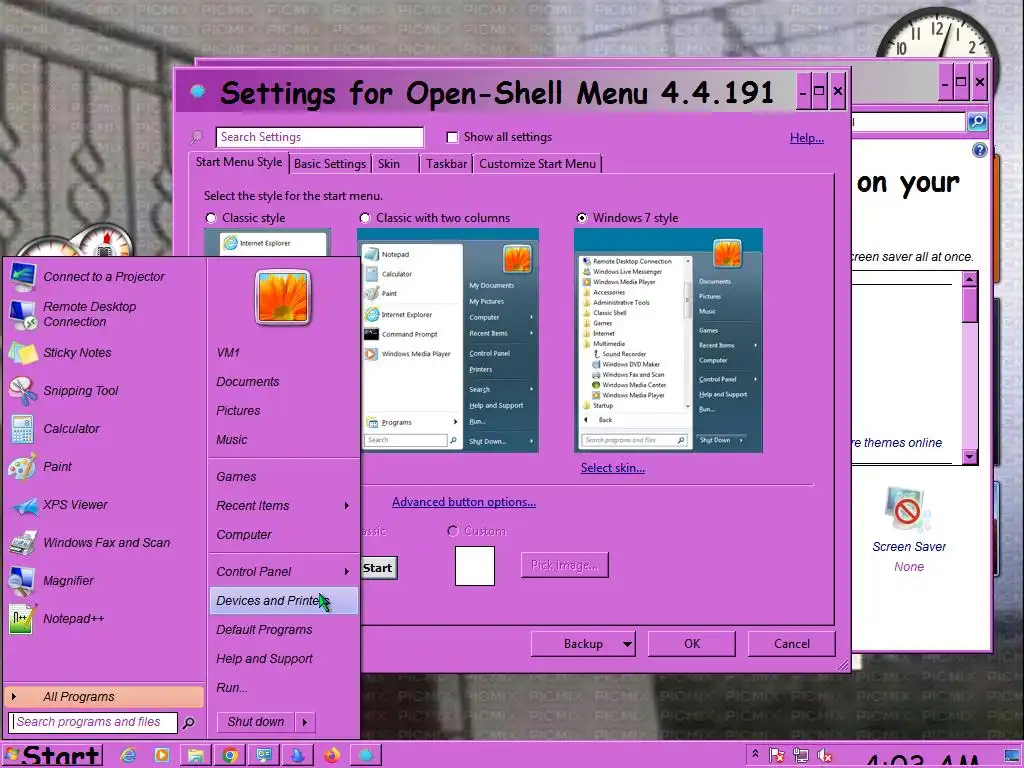Click scrollbar down arrow in Personalization window
This screenshot has height=768, width=1024.
point(970,457)
